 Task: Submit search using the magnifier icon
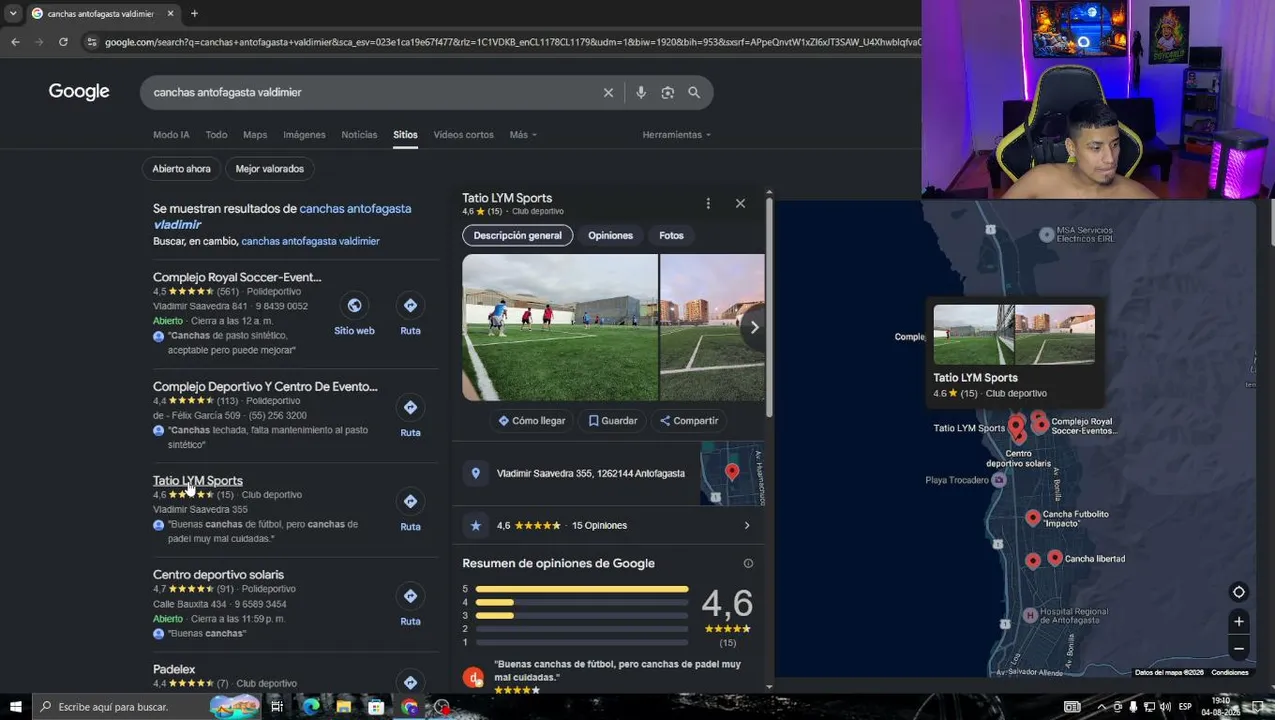[x=694, y=92]
